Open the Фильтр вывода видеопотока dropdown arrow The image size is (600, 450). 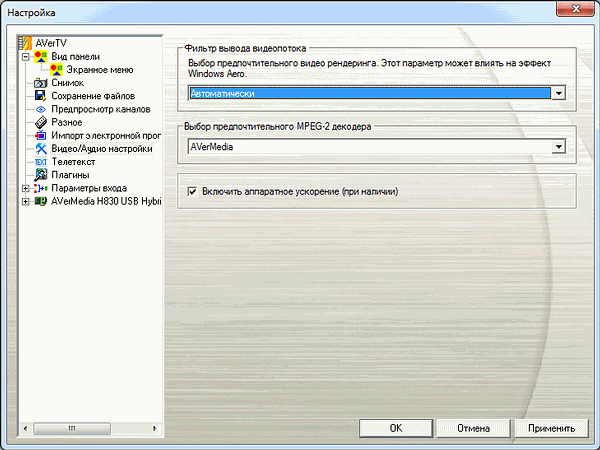(559, 93)
